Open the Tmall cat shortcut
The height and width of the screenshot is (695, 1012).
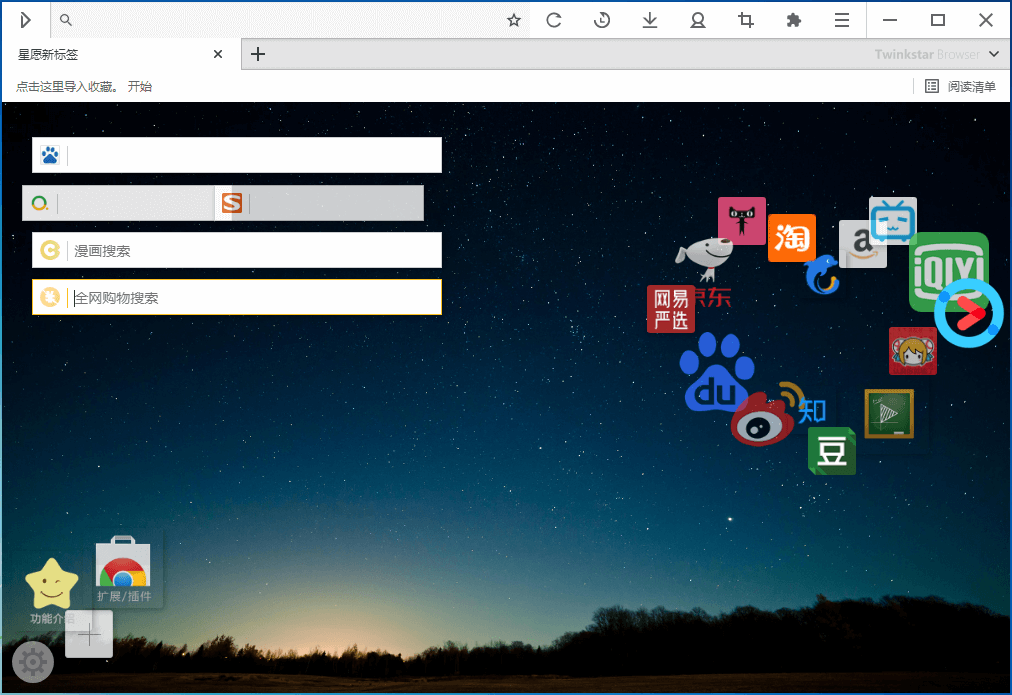(x=742, y=221)
